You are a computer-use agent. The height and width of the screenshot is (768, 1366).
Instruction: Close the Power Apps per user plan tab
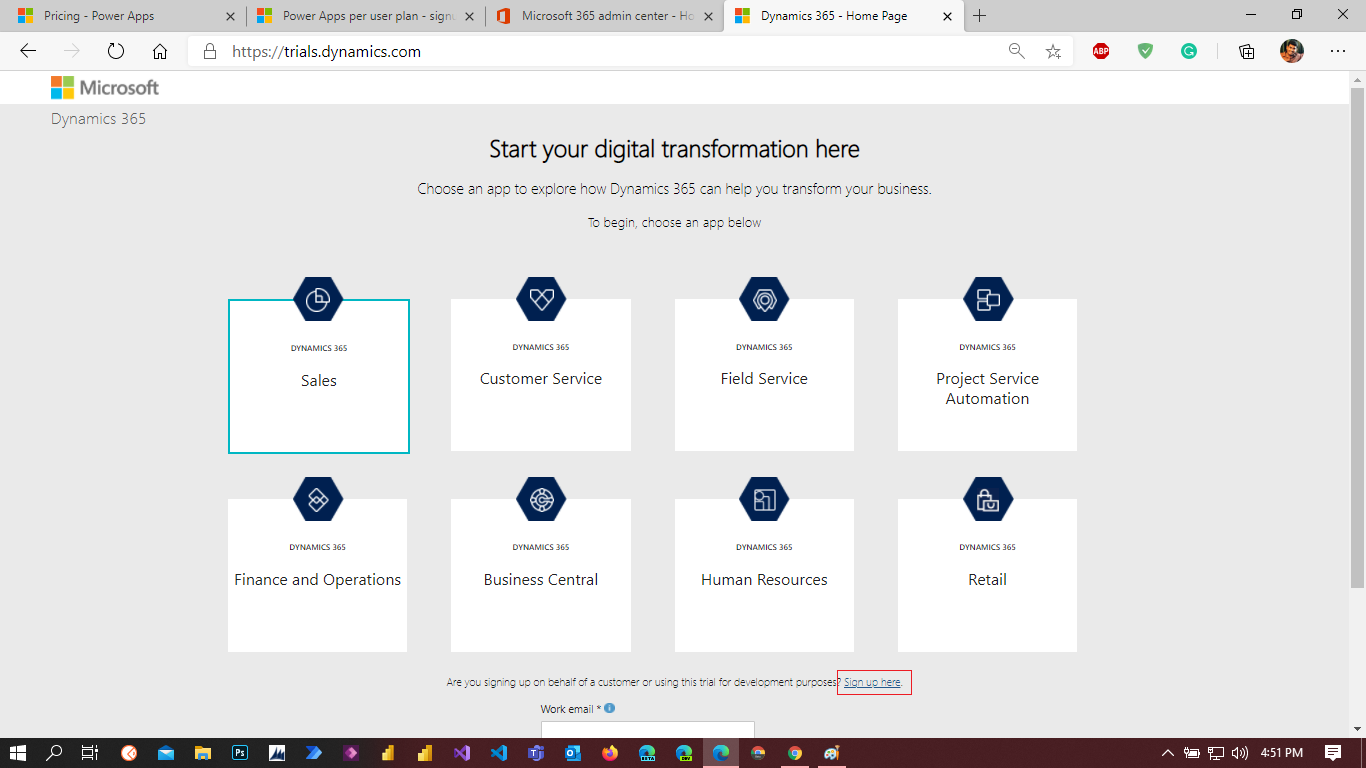pyautogui.click(x=469, y=16)
